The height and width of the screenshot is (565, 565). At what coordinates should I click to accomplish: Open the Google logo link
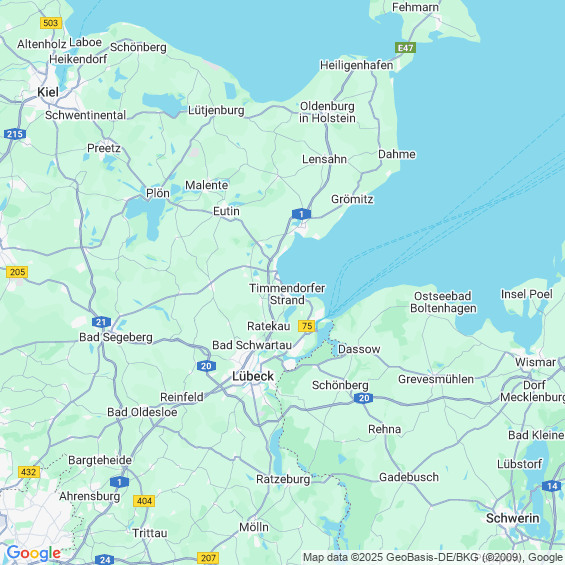pos(34,553)
